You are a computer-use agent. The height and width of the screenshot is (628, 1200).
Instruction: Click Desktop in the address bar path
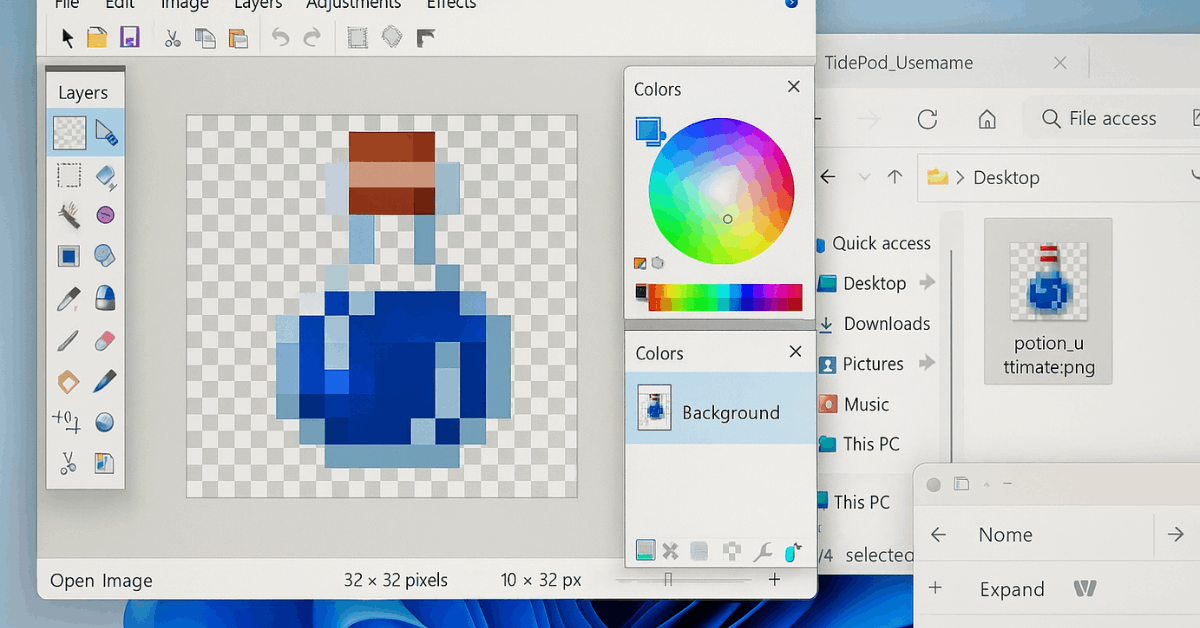point(1006,177)
